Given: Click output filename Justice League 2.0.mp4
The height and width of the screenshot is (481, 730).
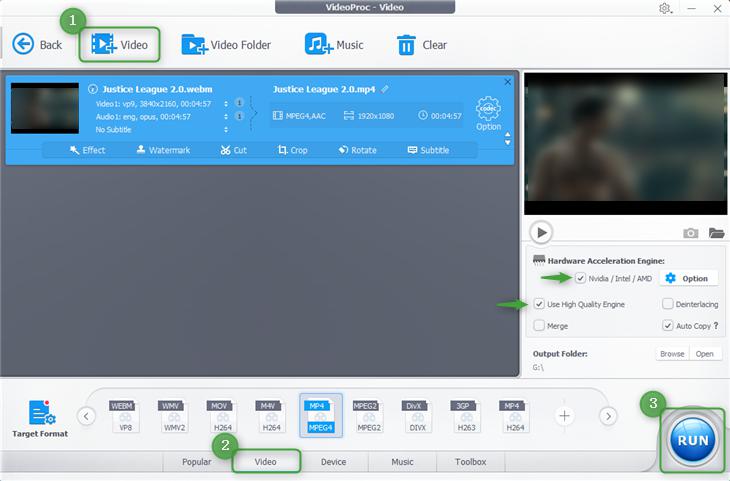Looking at the screenshot, I should click(x=324, y=89).
